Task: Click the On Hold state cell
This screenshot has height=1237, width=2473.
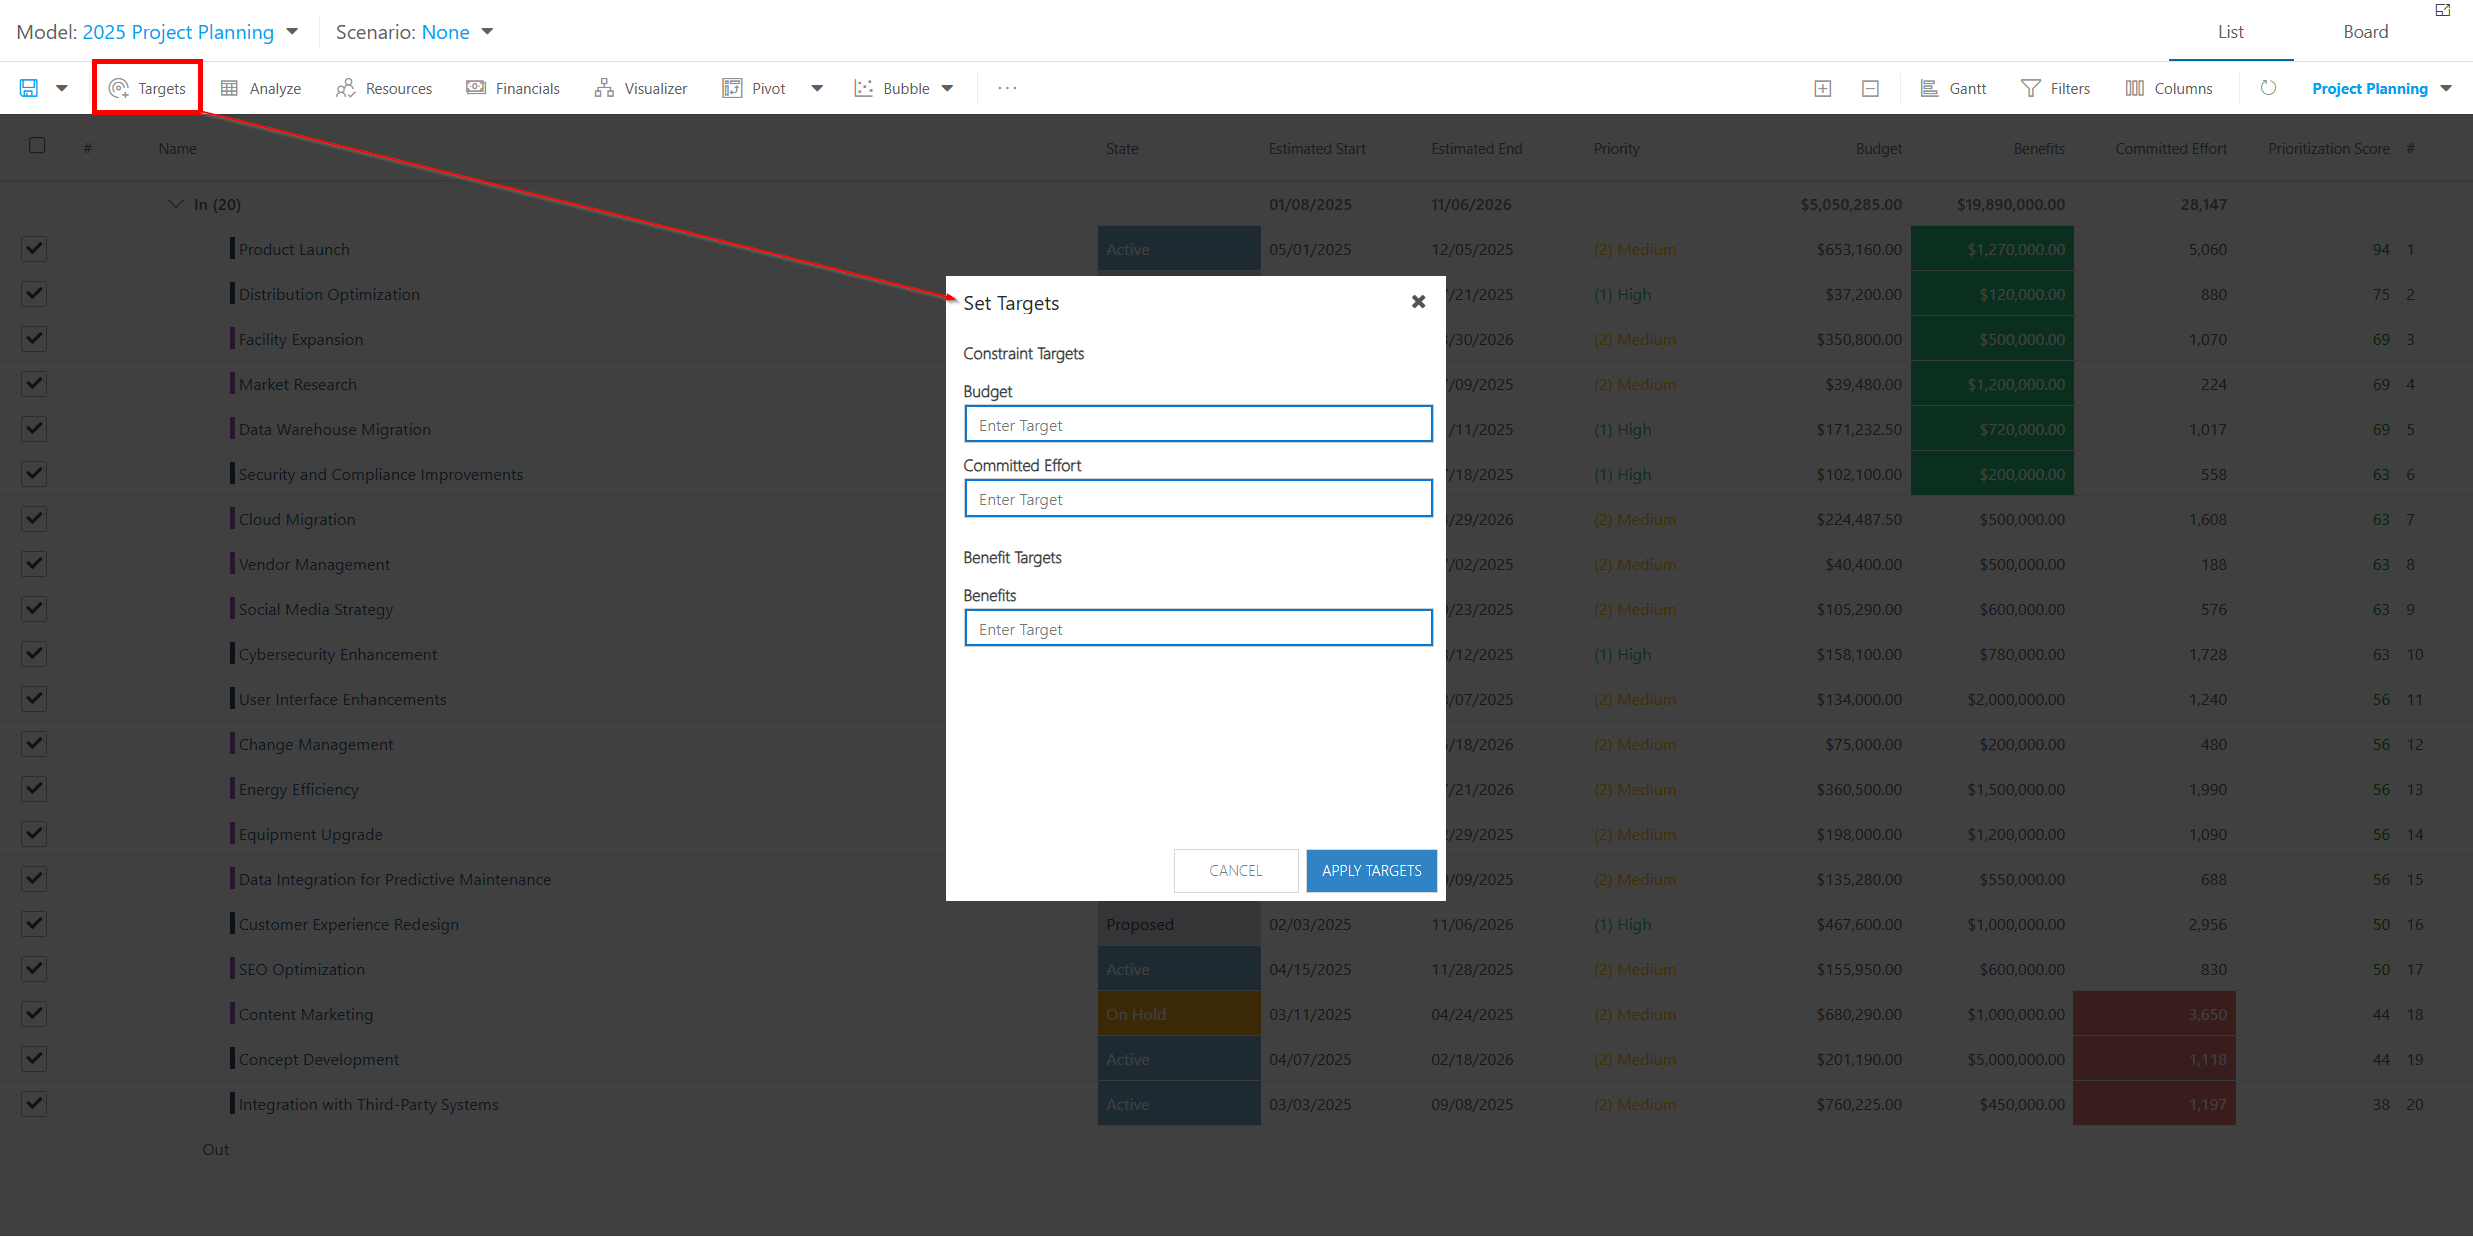Action: coord(1179,1014)
